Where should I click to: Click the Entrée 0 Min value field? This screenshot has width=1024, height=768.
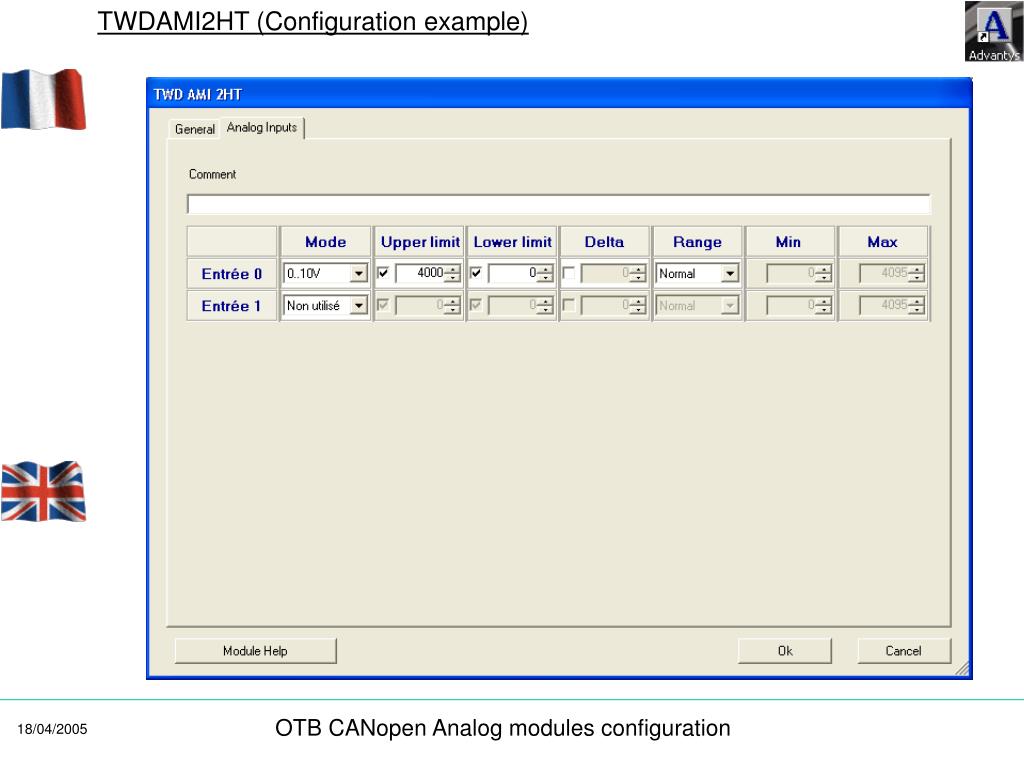tap(792, 273)
